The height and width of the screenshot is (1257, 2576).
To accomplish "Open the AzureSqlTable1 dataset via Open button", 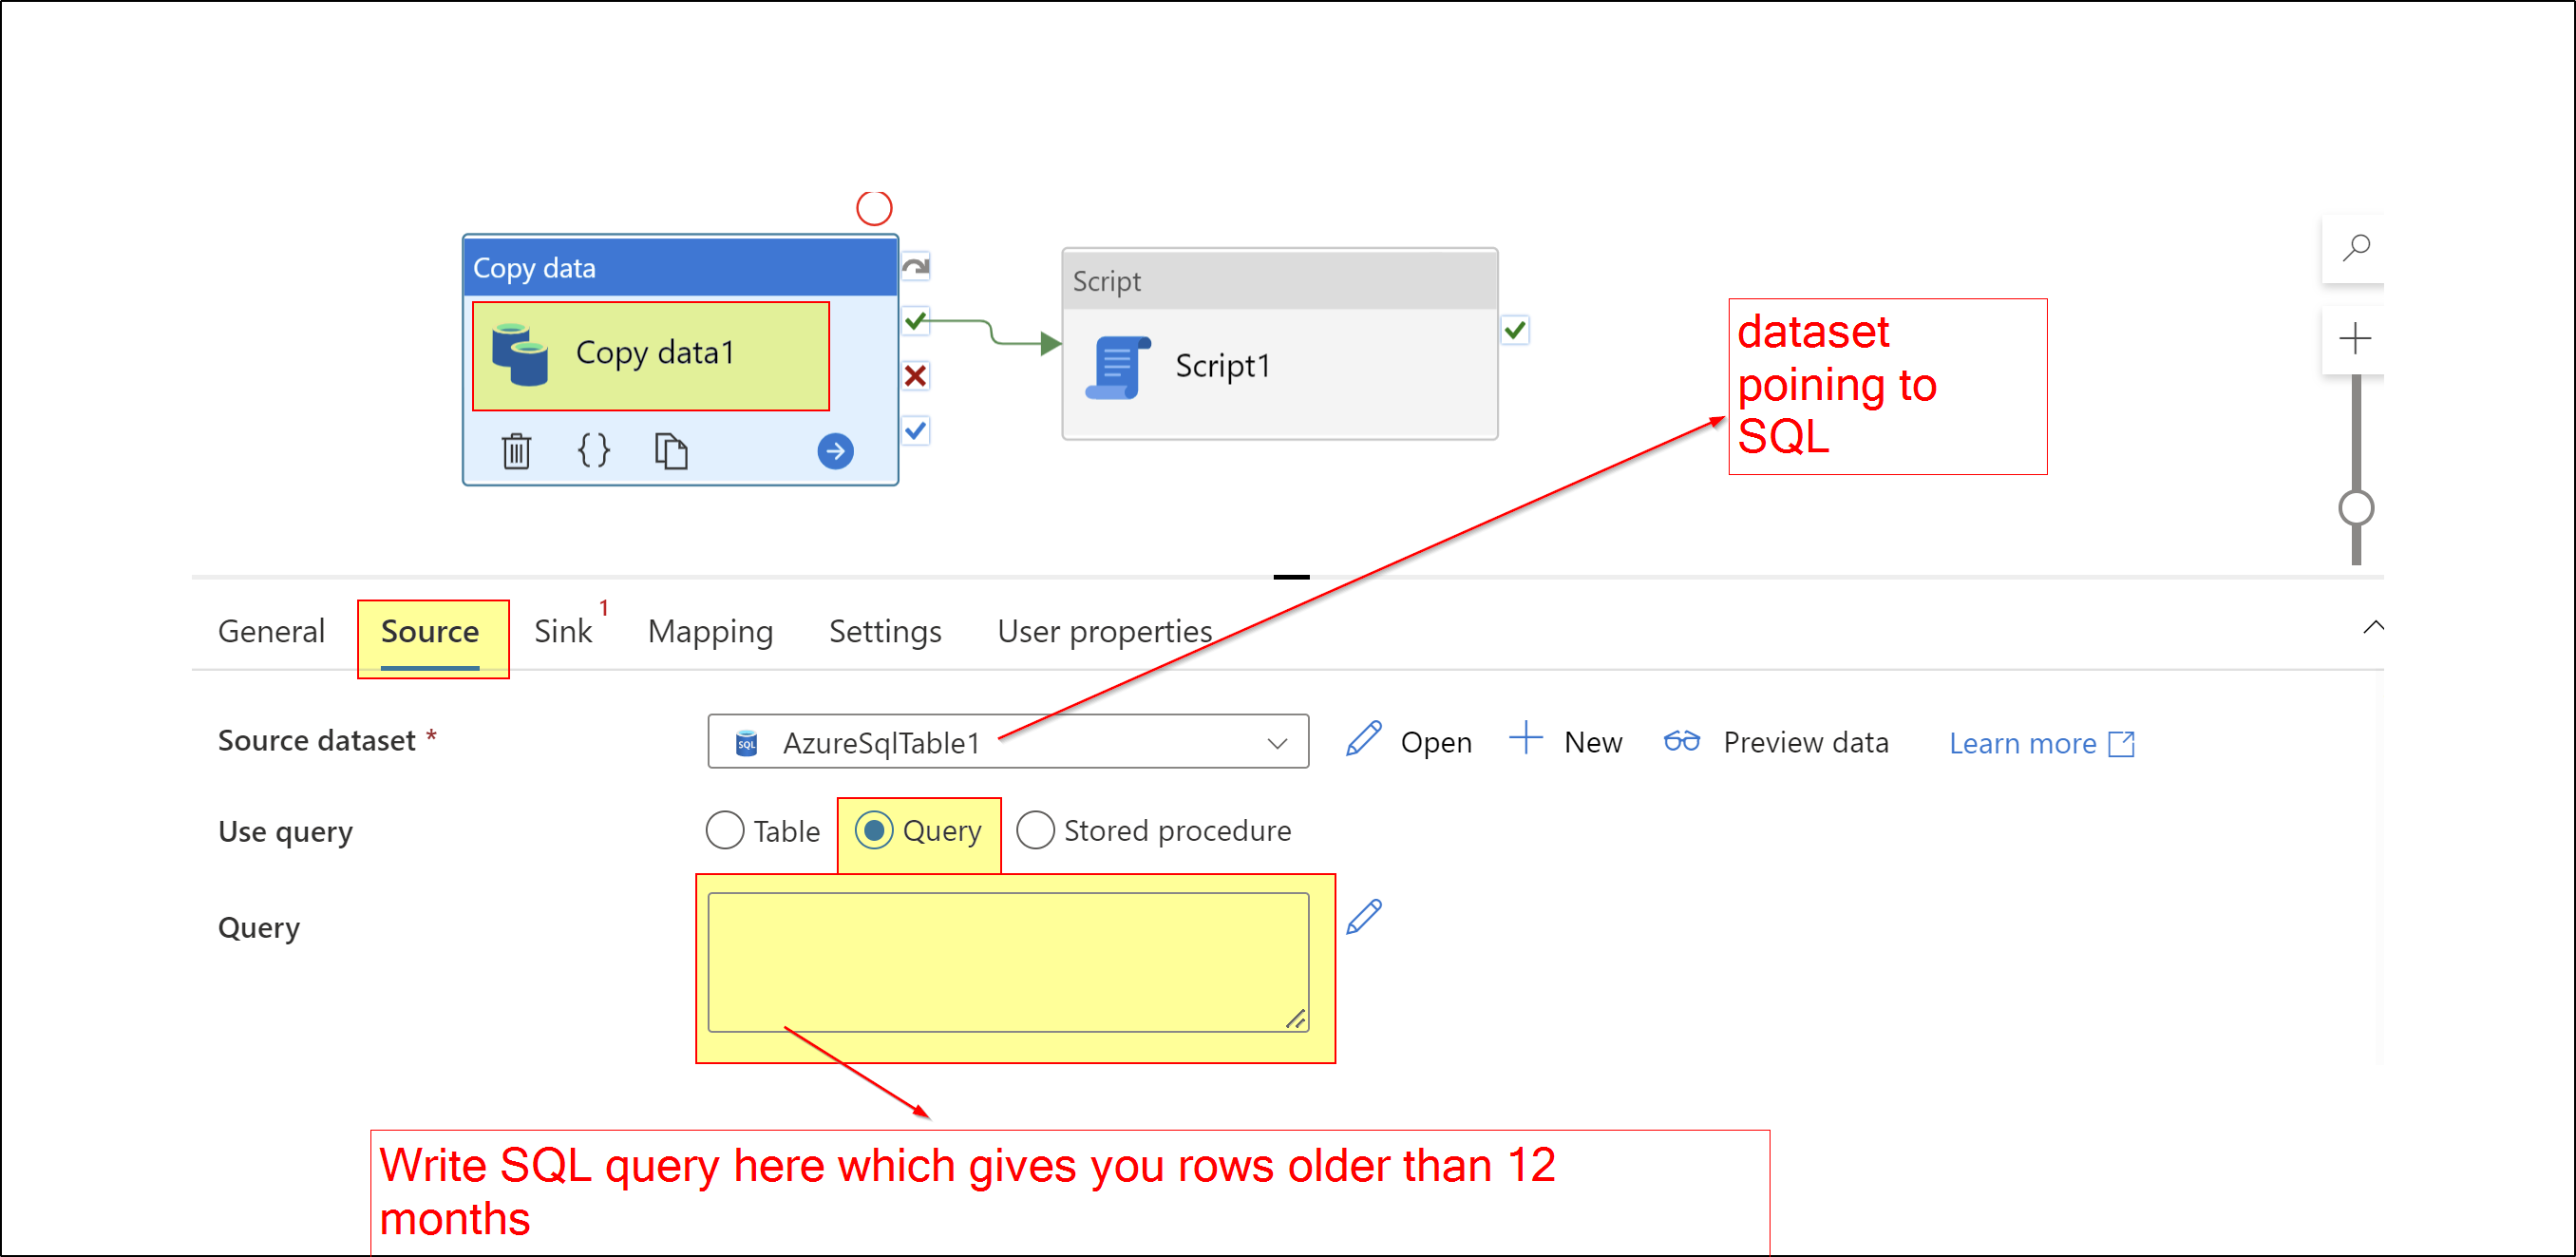I will click(x=1412, y=741).
